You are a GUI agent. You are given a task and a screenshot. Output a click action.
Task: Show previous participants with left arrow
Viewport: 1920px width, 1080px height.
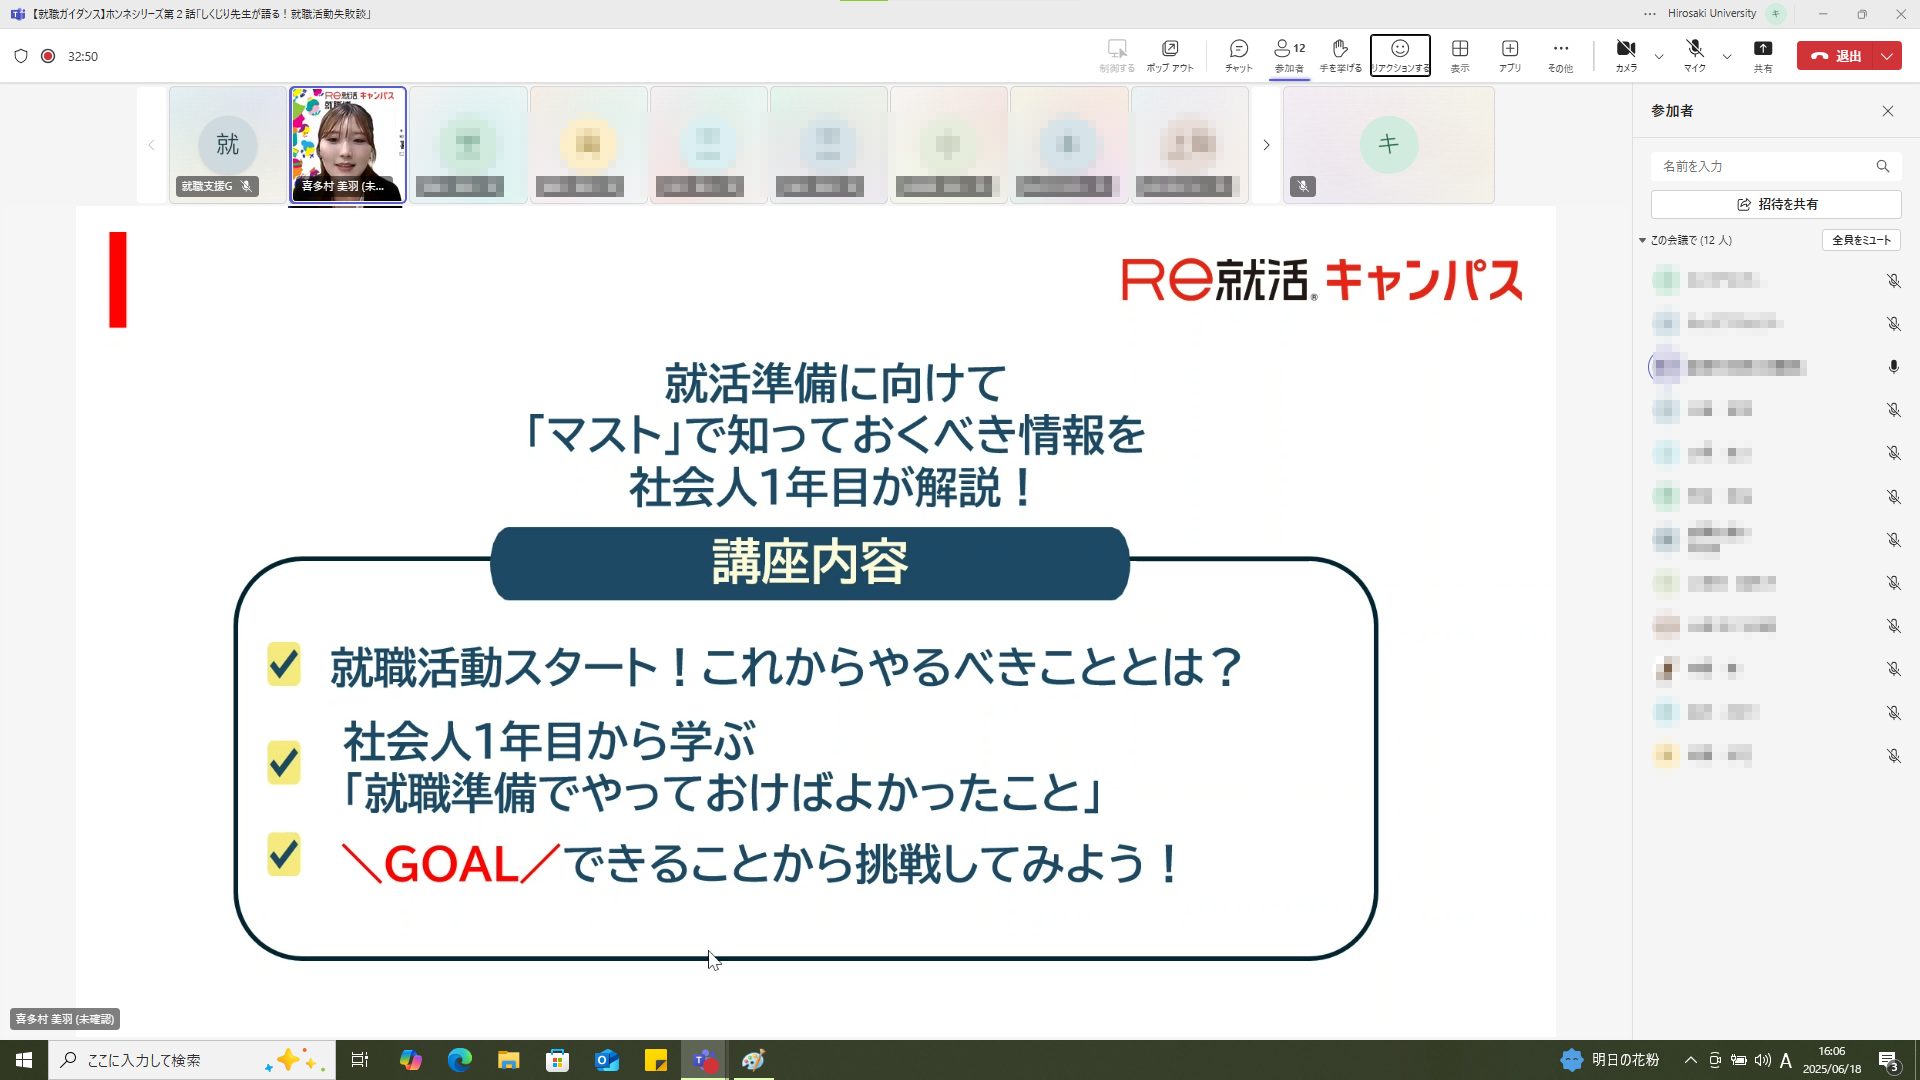pyautogui.click(x=152, y=145)
